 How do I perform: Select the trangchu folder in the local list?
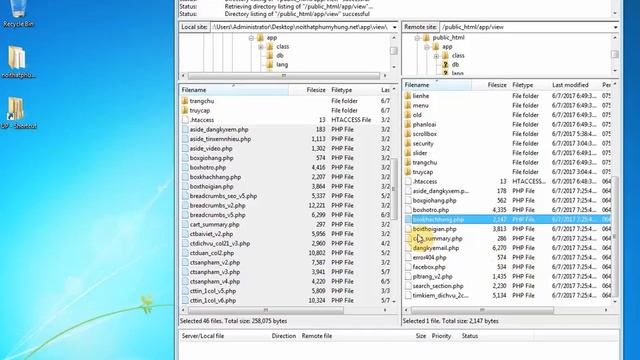click(202, 101)
